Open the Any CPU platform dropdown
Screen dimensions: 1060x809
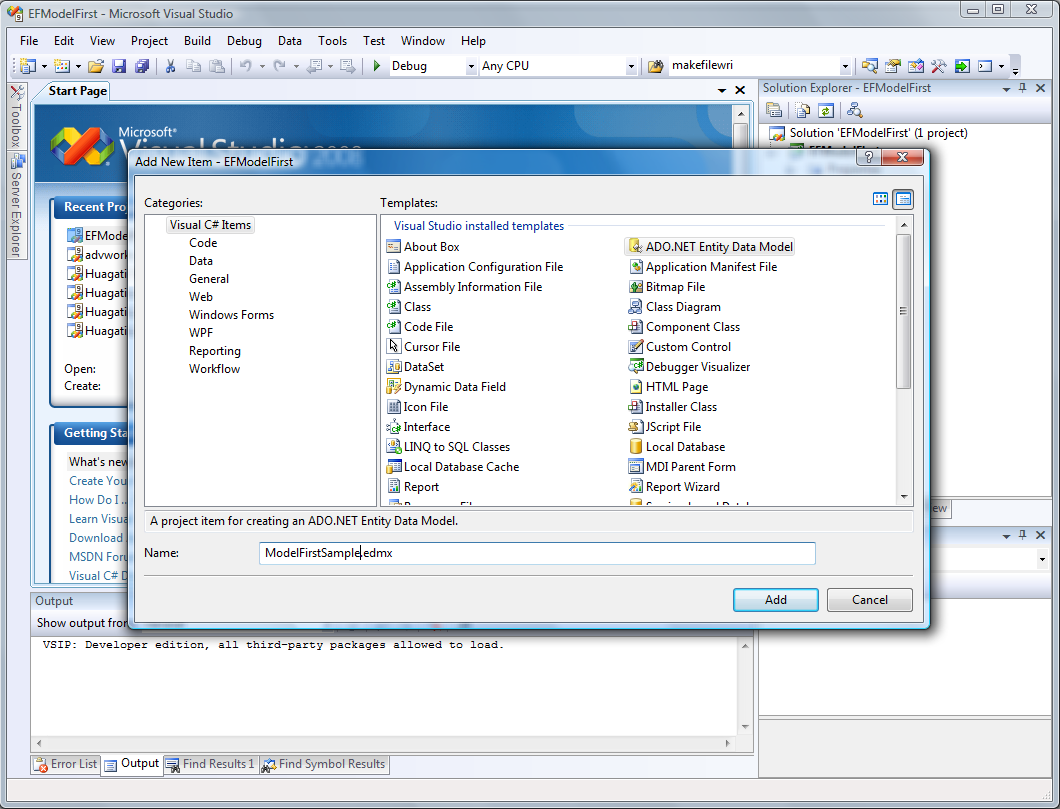tap(631, 66)
